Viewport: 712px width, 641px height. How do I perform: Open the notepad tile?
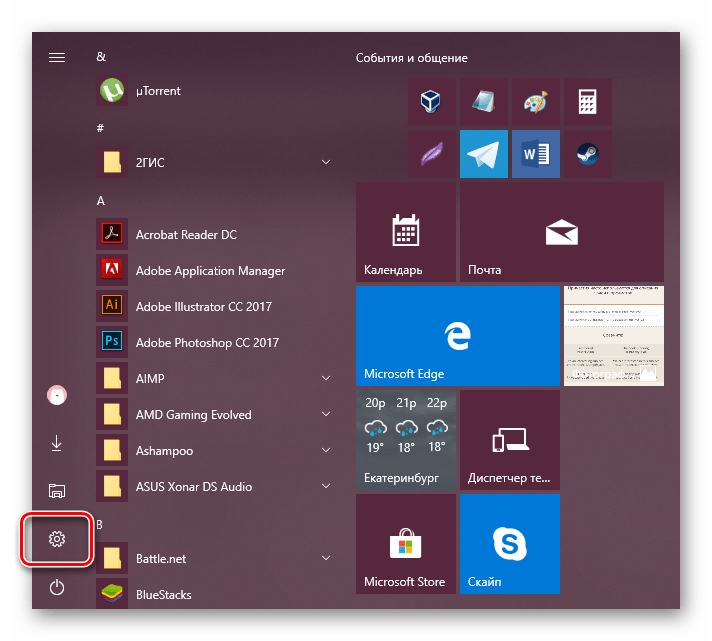click(484, 102)
